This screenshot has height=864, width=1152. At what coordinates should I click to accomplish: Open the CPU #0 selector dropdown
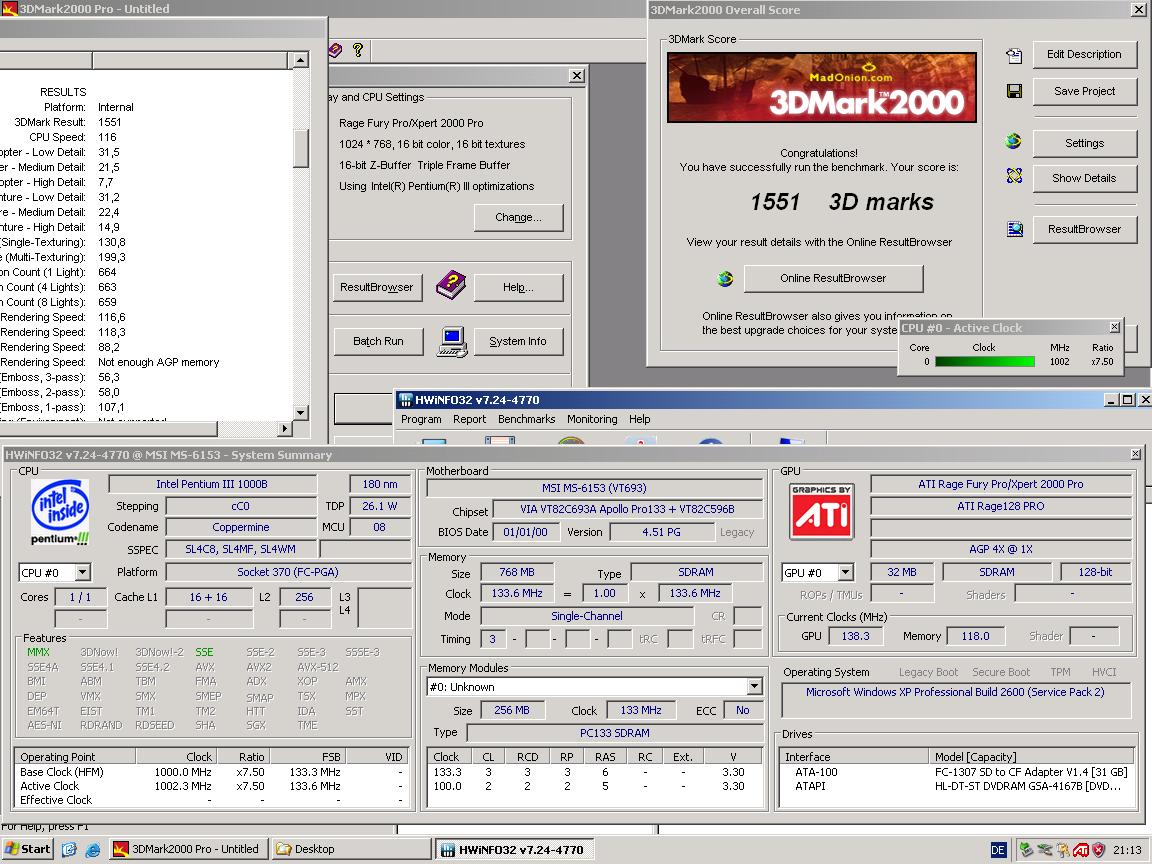(82, 572)
